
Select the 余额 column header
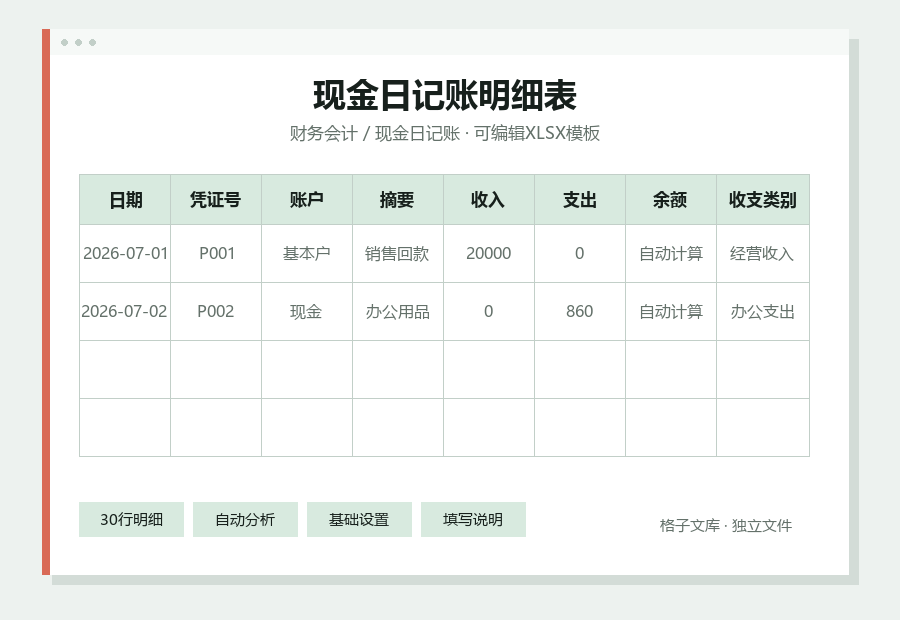[671, 200]
